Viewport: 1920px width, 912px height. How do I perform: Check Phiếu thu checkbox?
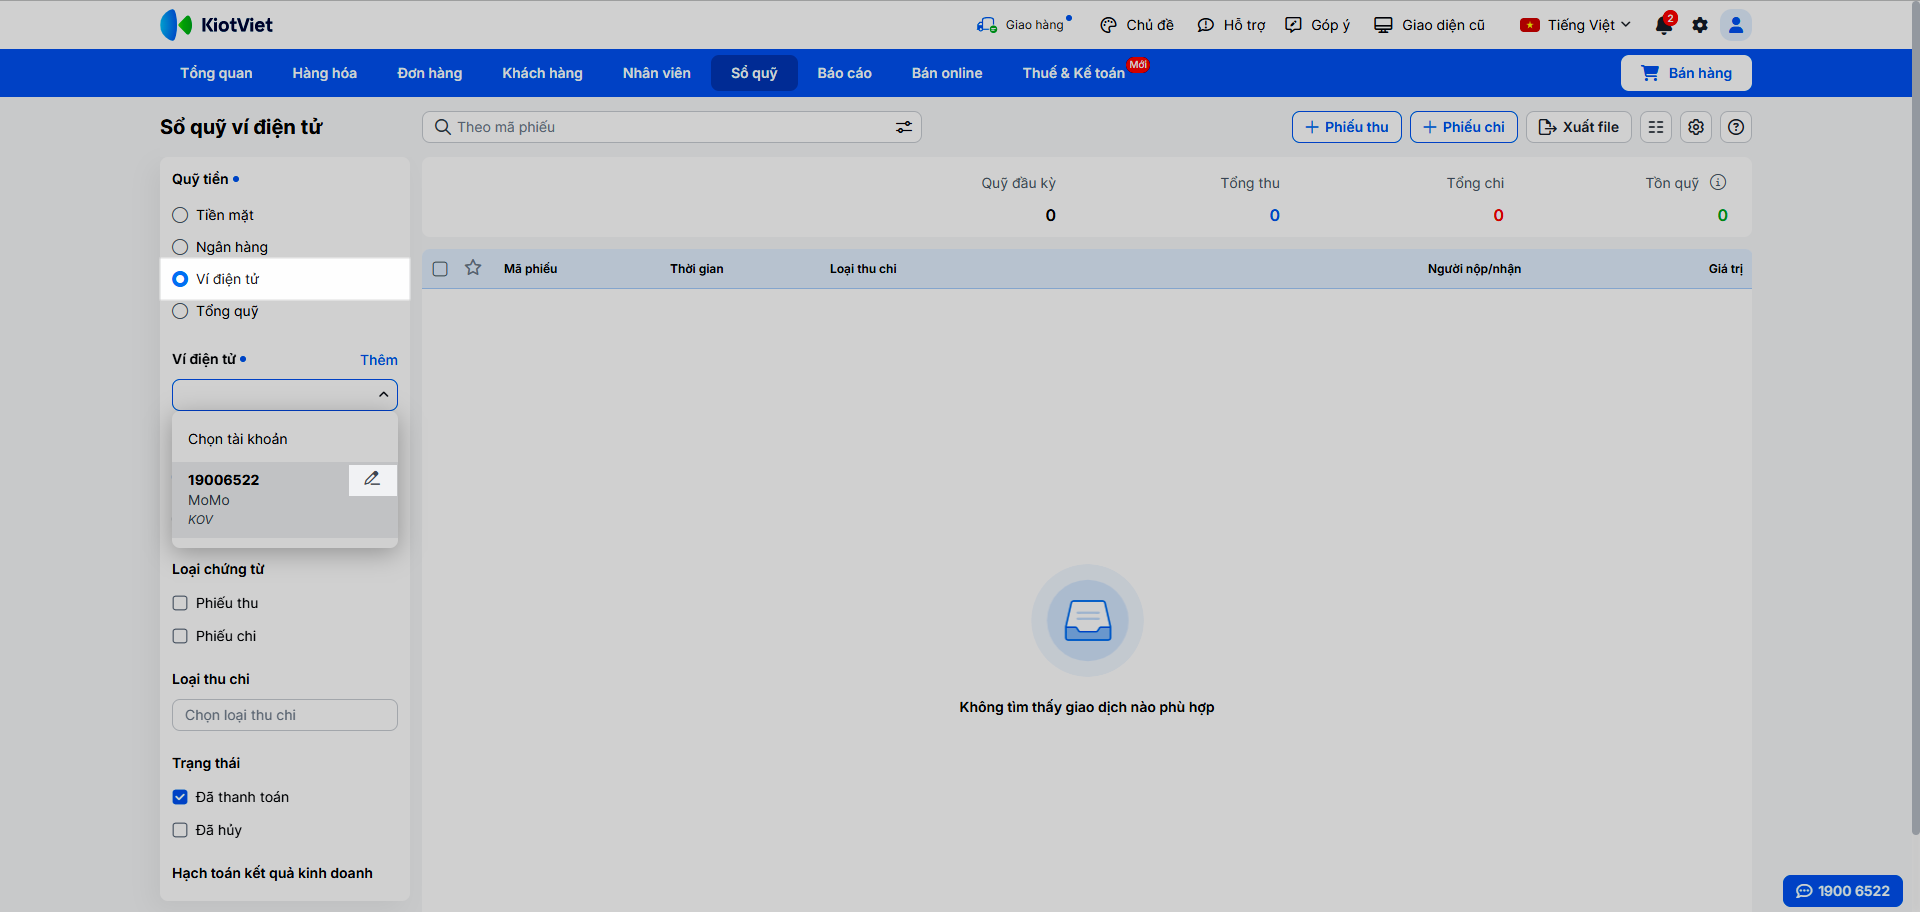tap(180, 603)
